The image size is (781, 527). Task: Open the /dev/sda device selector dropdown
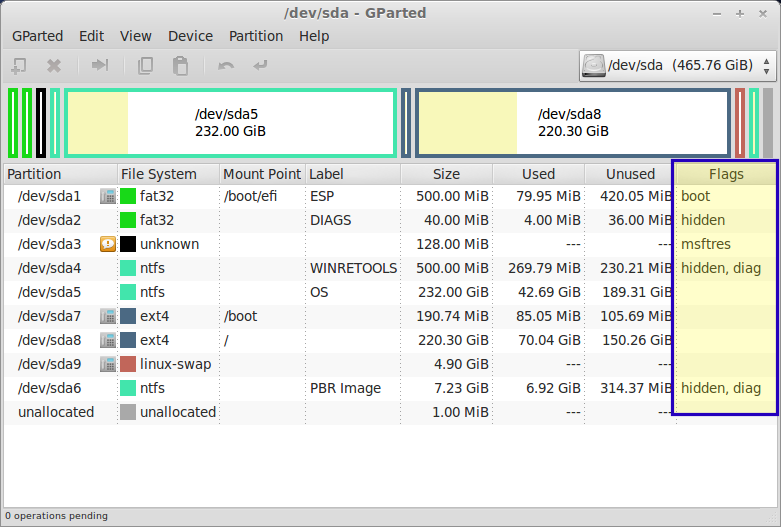click(x=678, y=66)
